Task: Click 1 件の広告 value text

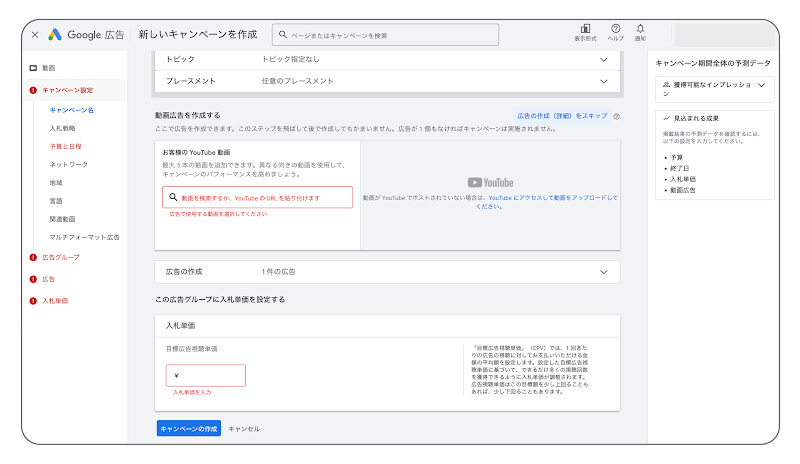Action: point(279,272)
